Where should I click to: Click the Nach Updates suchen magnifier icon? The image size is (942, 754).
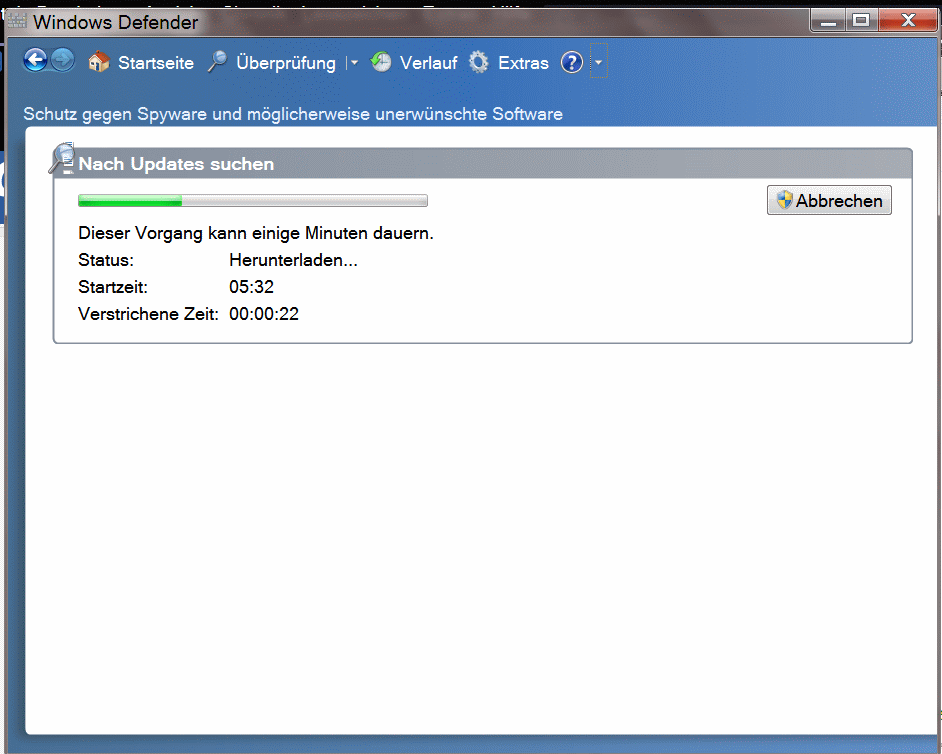[62, 159]
